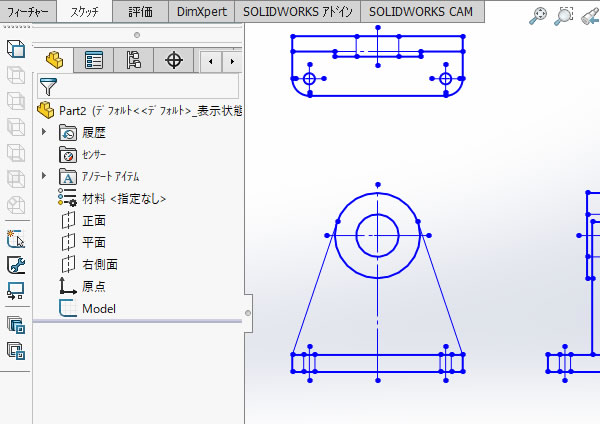This screenshot has height=424, width=600.
Task: Show next manager tabs with right arrow
Action: (232, 61)
